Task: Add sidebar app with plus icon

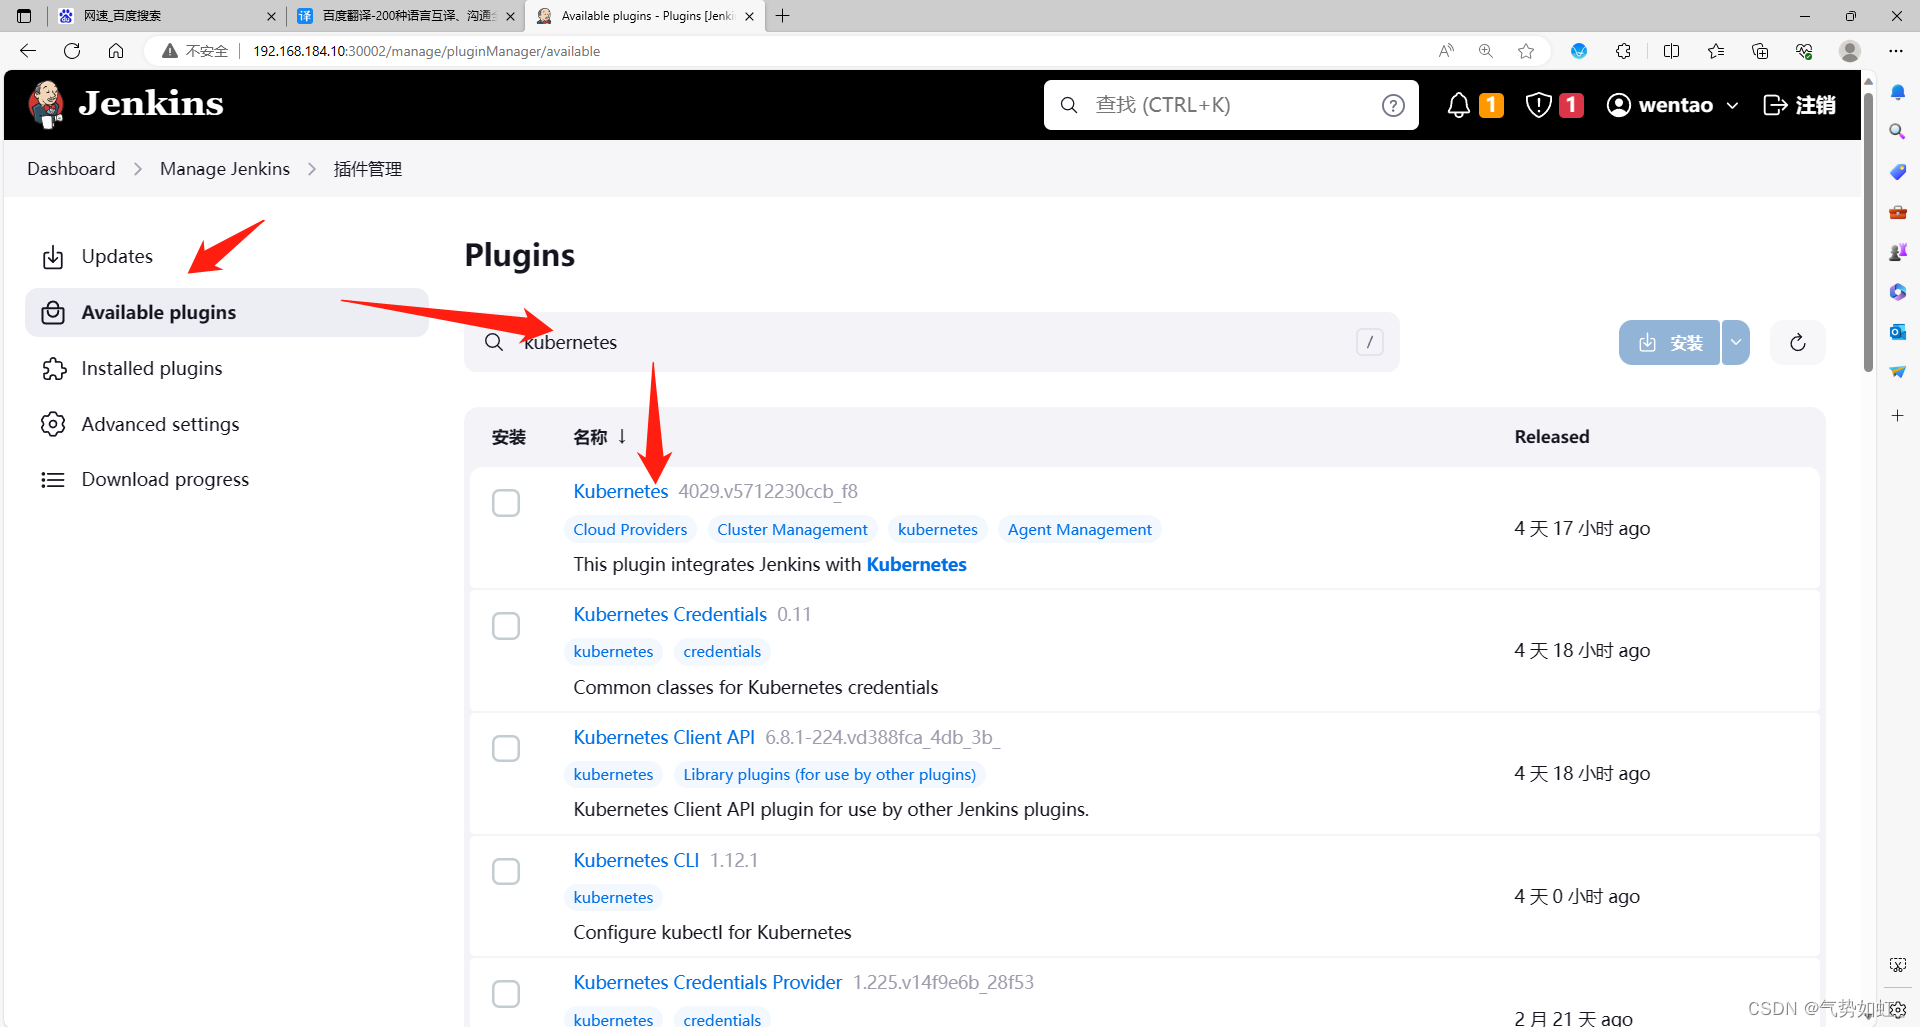Action: pyautogui.click(x=1897, y=415)
